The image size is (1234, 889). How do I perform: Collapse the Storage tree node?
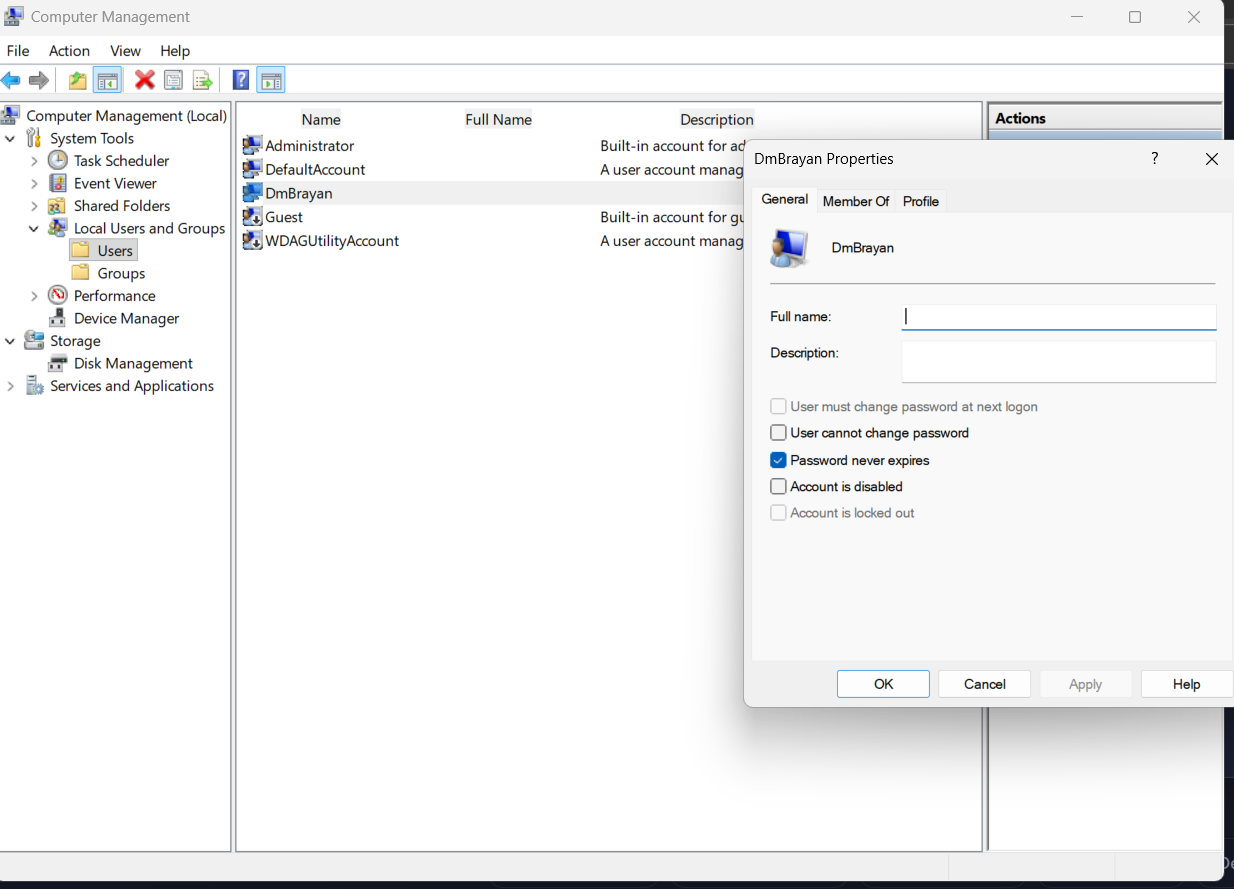click(x=10, y=341)
